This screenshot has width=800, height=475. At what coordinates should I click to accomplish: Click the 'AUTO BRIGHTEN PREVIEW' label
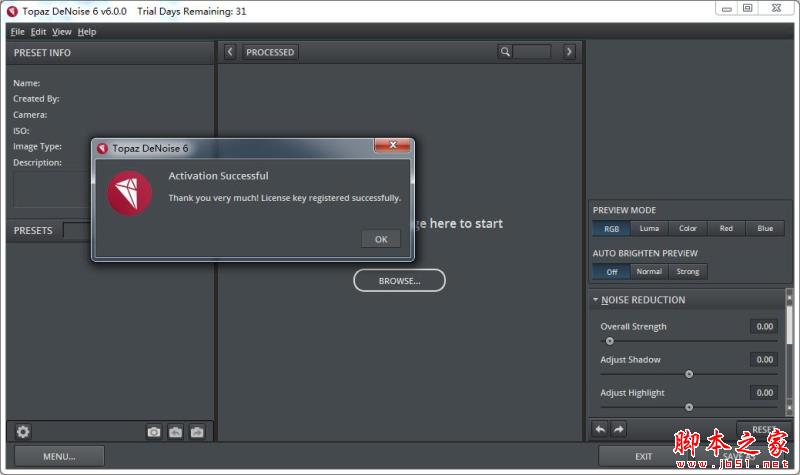[645, 253]
